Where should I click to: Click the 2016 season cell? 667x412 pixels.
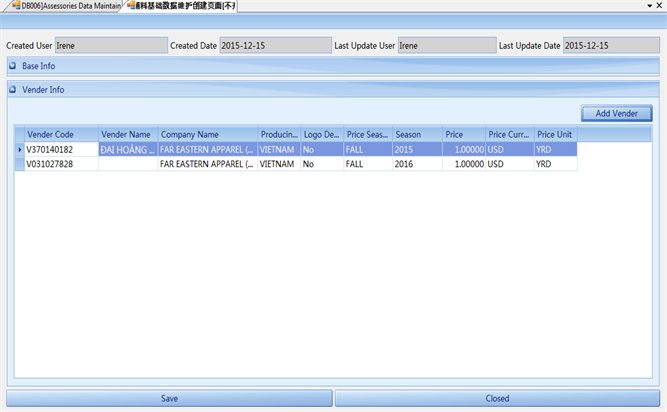[417, 164]
